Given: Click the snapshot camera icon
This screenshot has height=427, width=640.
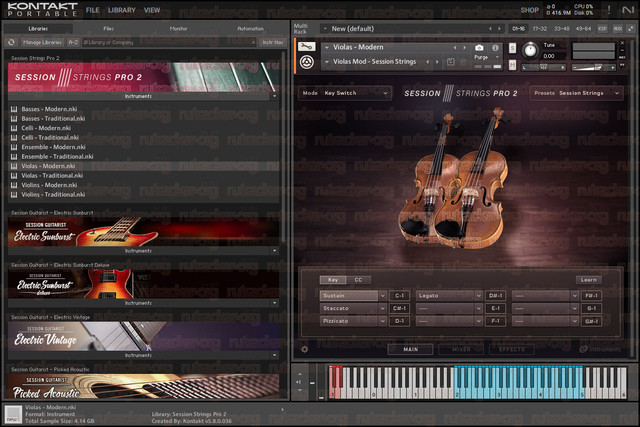Looking at the screenshot, I should coord(479,47).
